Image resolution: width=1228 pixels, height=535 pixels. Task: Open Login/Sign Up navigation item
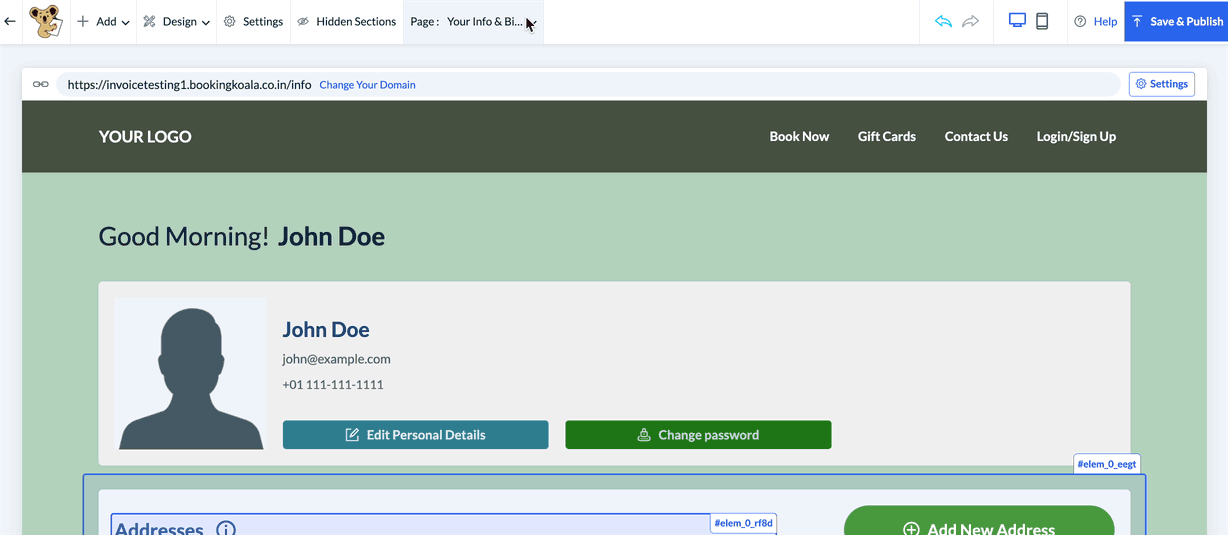(1076, 136)
